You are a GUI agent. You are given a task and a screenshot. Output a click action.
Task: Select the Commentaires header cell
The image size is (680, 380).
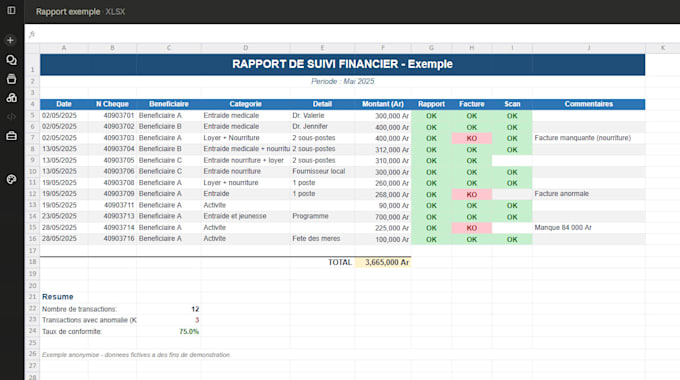[588, 104]
